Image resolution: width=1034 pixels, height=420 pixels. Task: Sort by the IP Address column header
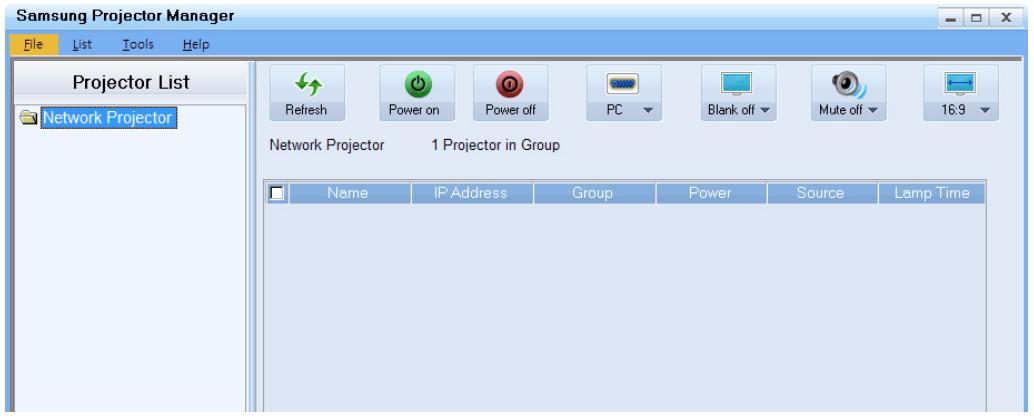click(x=472, y=193)
